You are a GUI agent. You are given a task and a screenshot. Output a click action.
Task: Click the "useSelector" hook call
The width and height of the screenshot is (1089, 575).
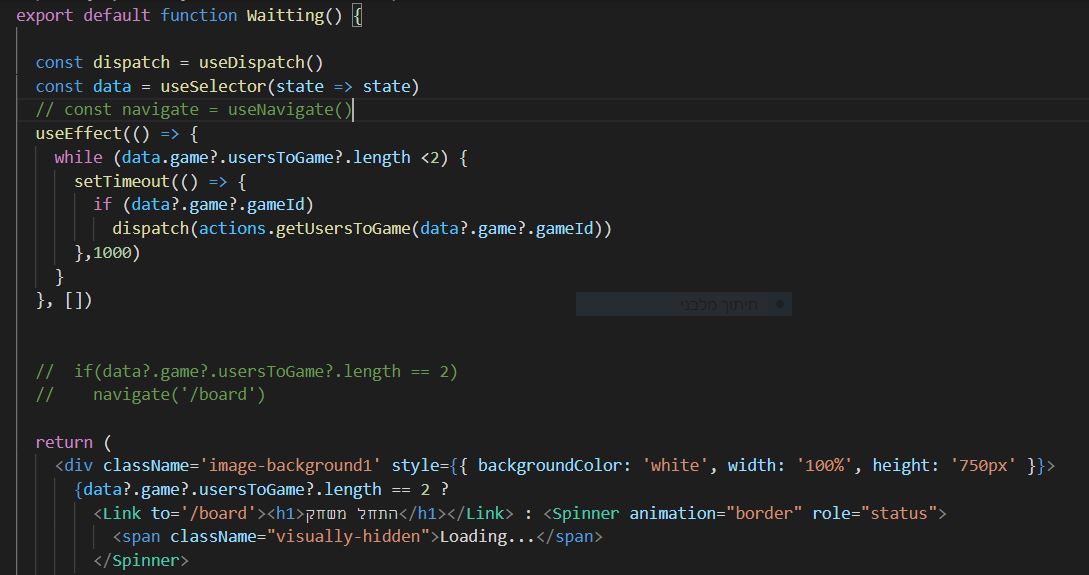(213, 86)
